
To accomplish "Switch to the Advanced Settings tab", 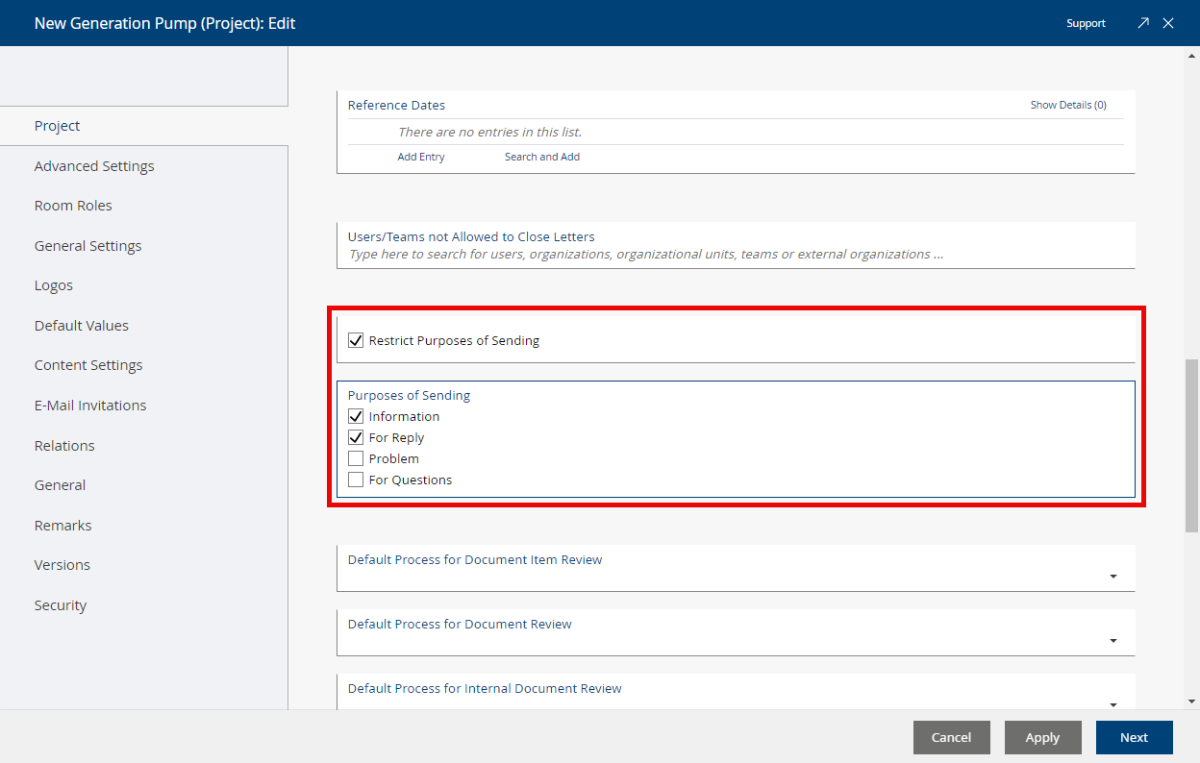I will click(x=94, y=166).
